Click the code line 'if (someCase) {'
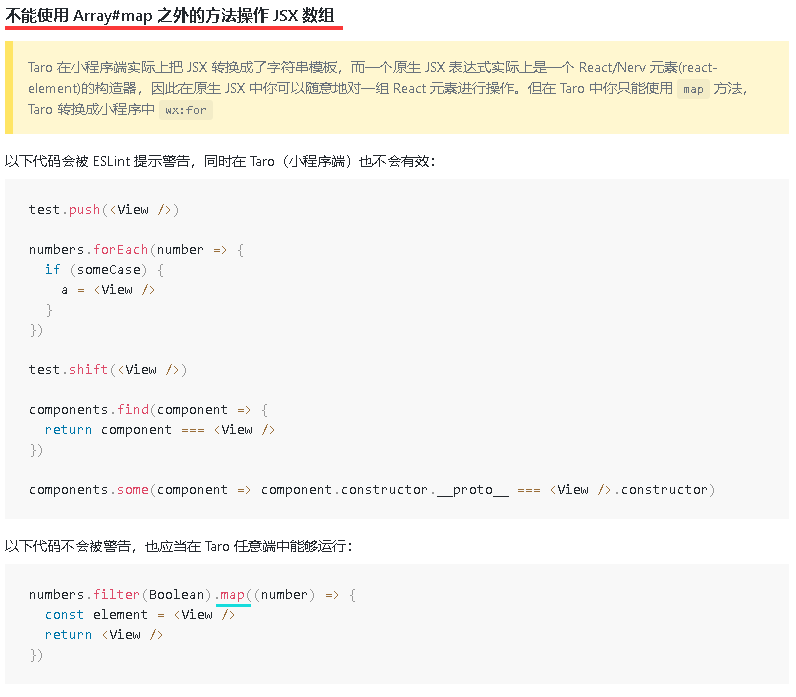Viewport: 796px width, 697px height. click(x=104, y=270)
